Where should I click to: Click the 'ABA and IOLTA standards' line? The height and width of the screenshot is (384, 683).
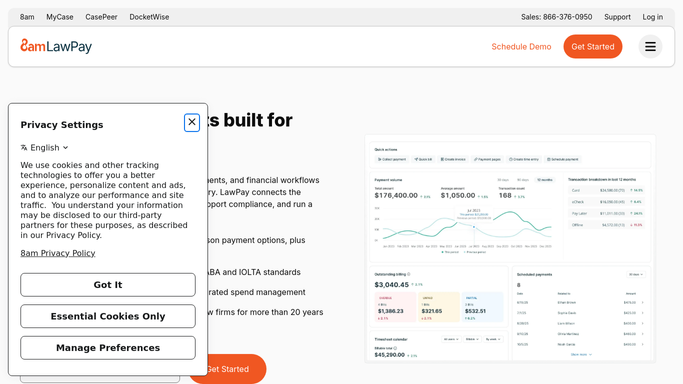[x=254, y=272]
